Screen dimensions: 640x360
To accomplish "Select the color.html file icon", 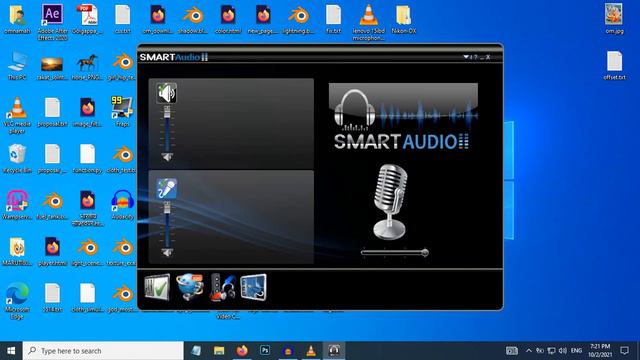I will click(228, 19).
